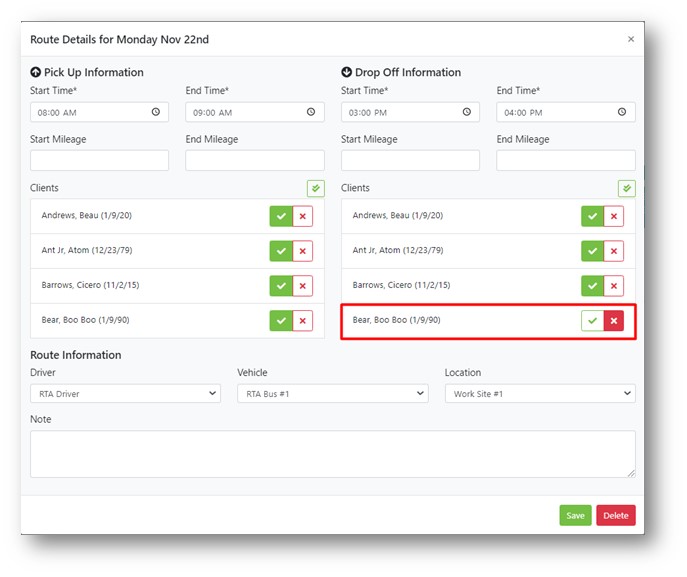Click the pick up Start Time clock icon
Image resolution: width=687 pixels, height=577 pixels.
(156, 112)
